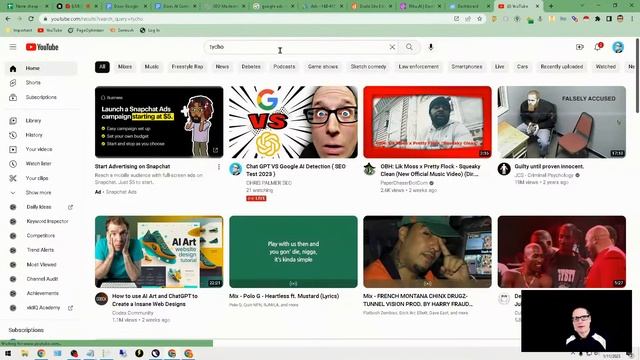Open Watch later in the sidebar

click(x=41, y=163)
